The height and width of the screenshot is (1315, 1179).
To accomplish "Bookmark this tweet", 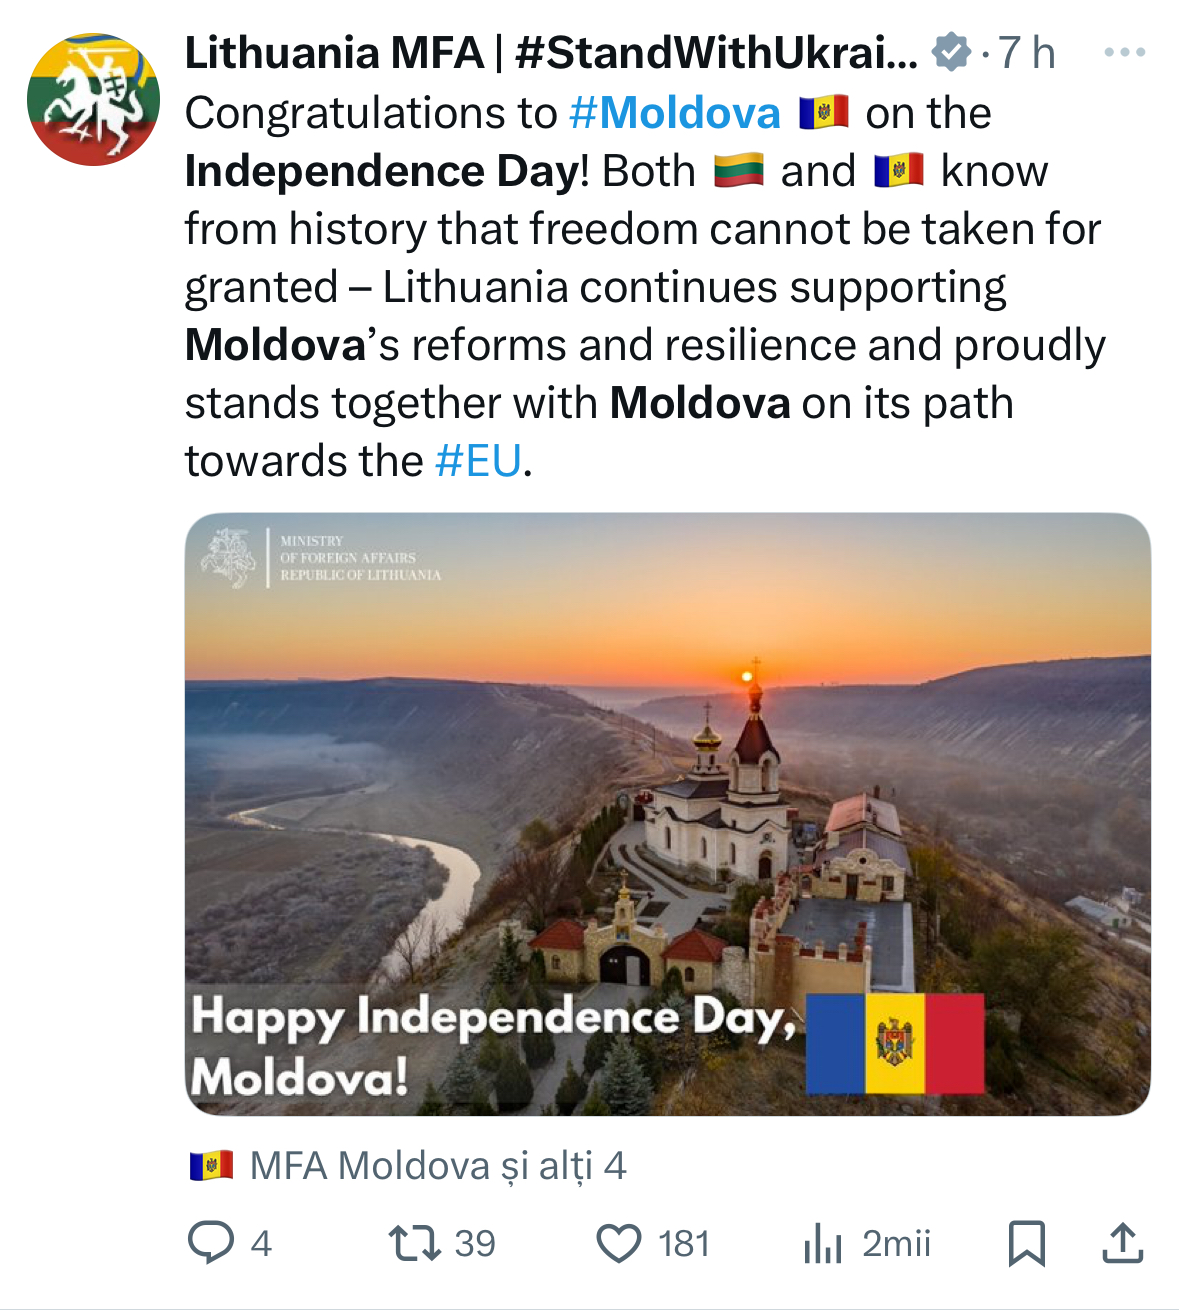I will [1026, 1243].
